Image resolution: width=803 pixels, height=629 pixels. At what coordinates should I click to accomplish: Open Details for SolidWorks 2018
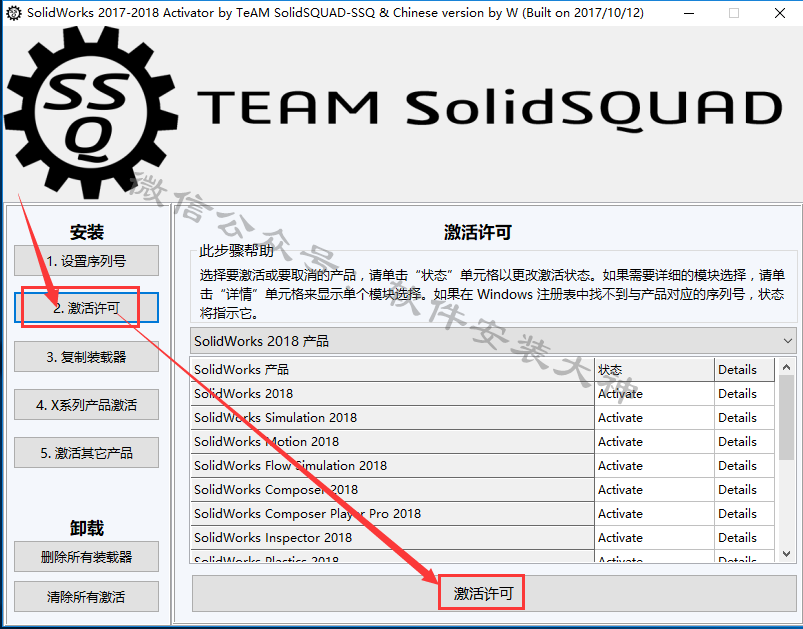click(745, 394)
